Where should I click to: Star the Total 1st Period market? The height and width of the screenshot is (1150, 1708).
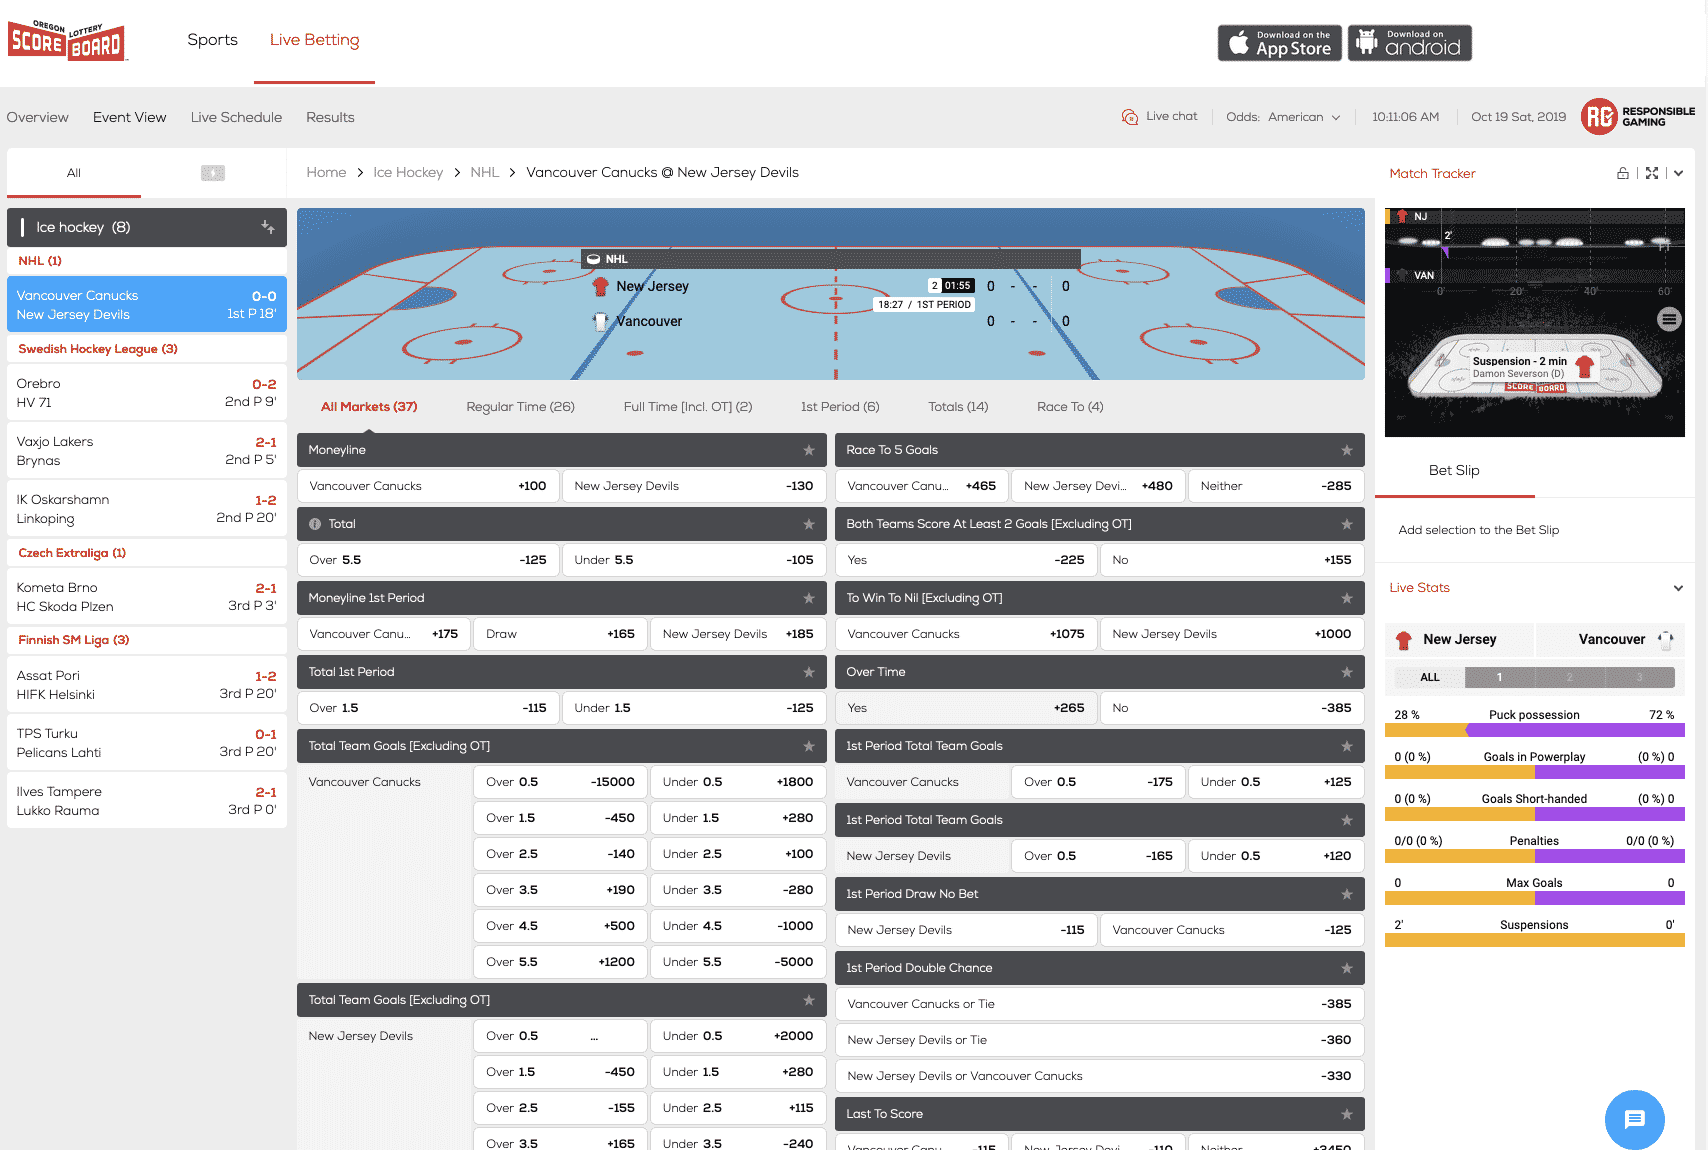[809, 672]
